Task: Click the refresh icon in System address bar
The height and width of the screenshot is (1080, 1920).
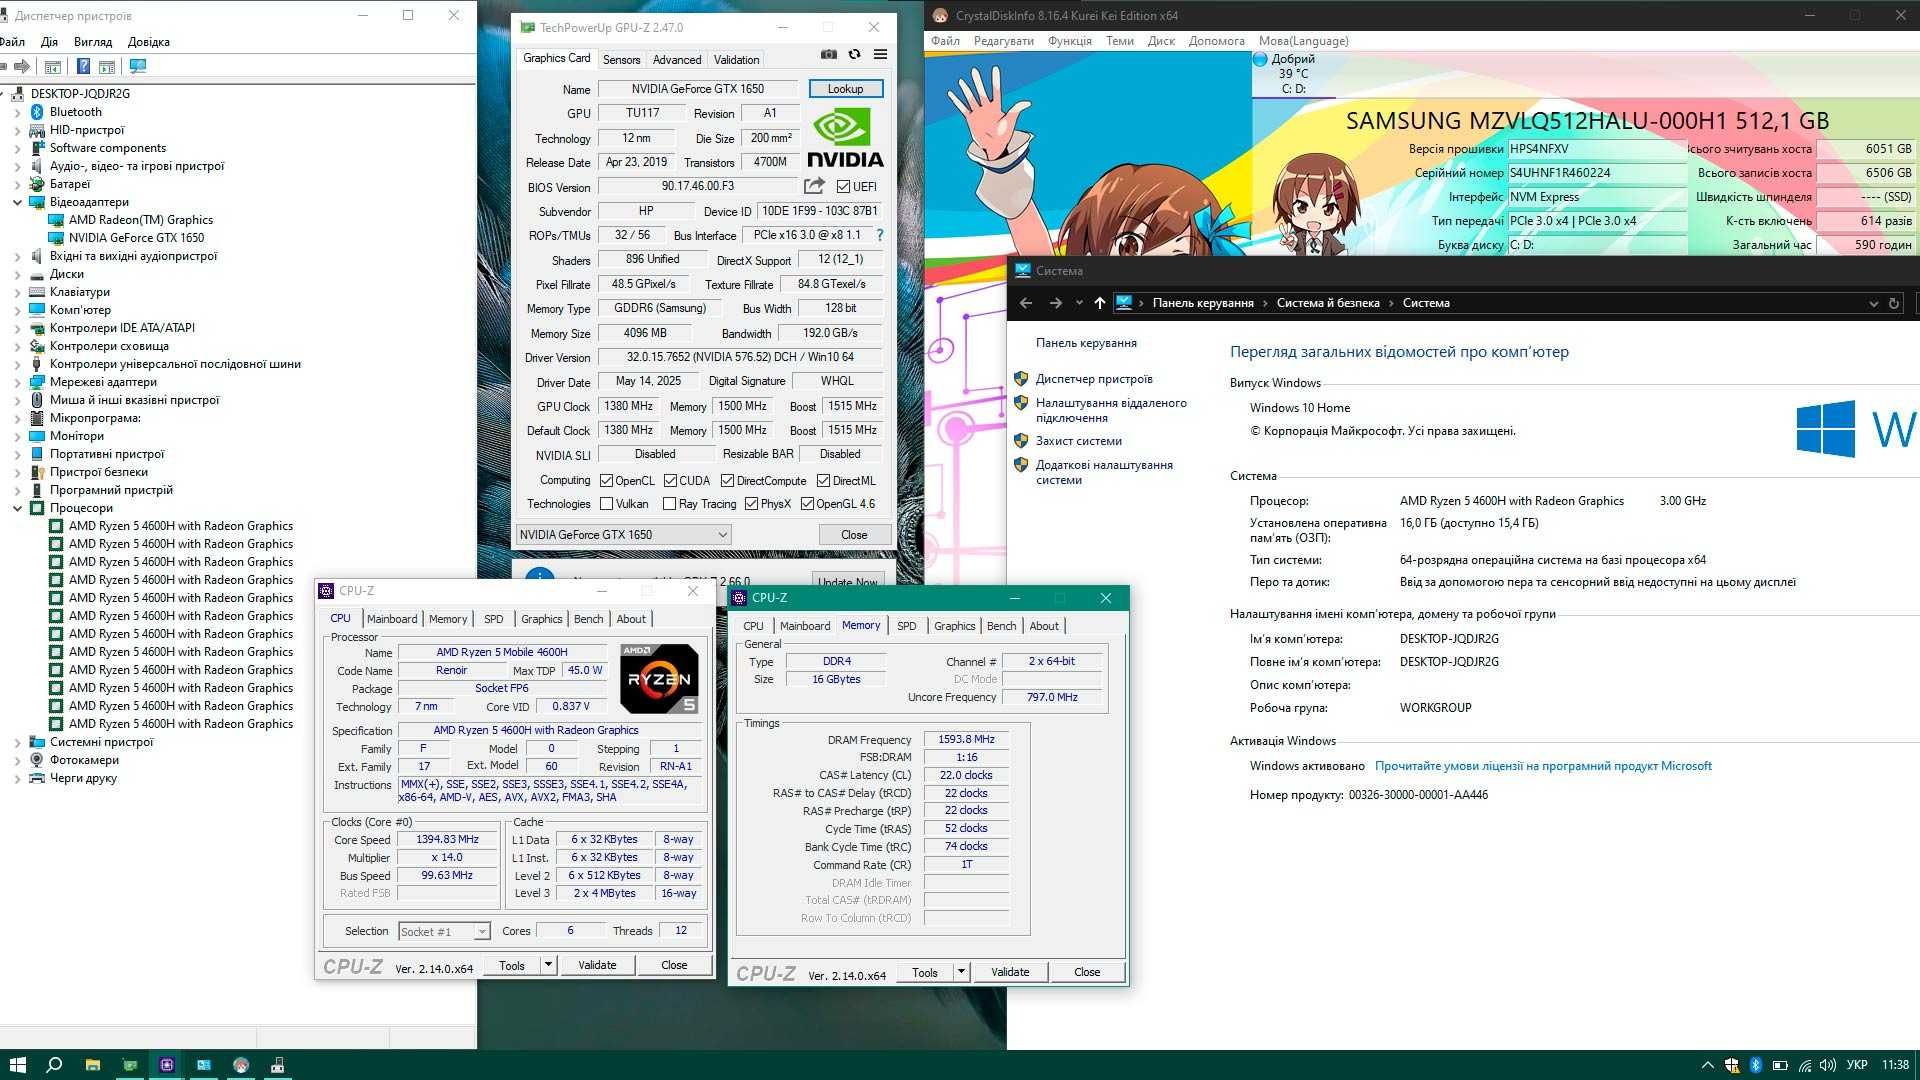Action: click(x=1893, y=303)
